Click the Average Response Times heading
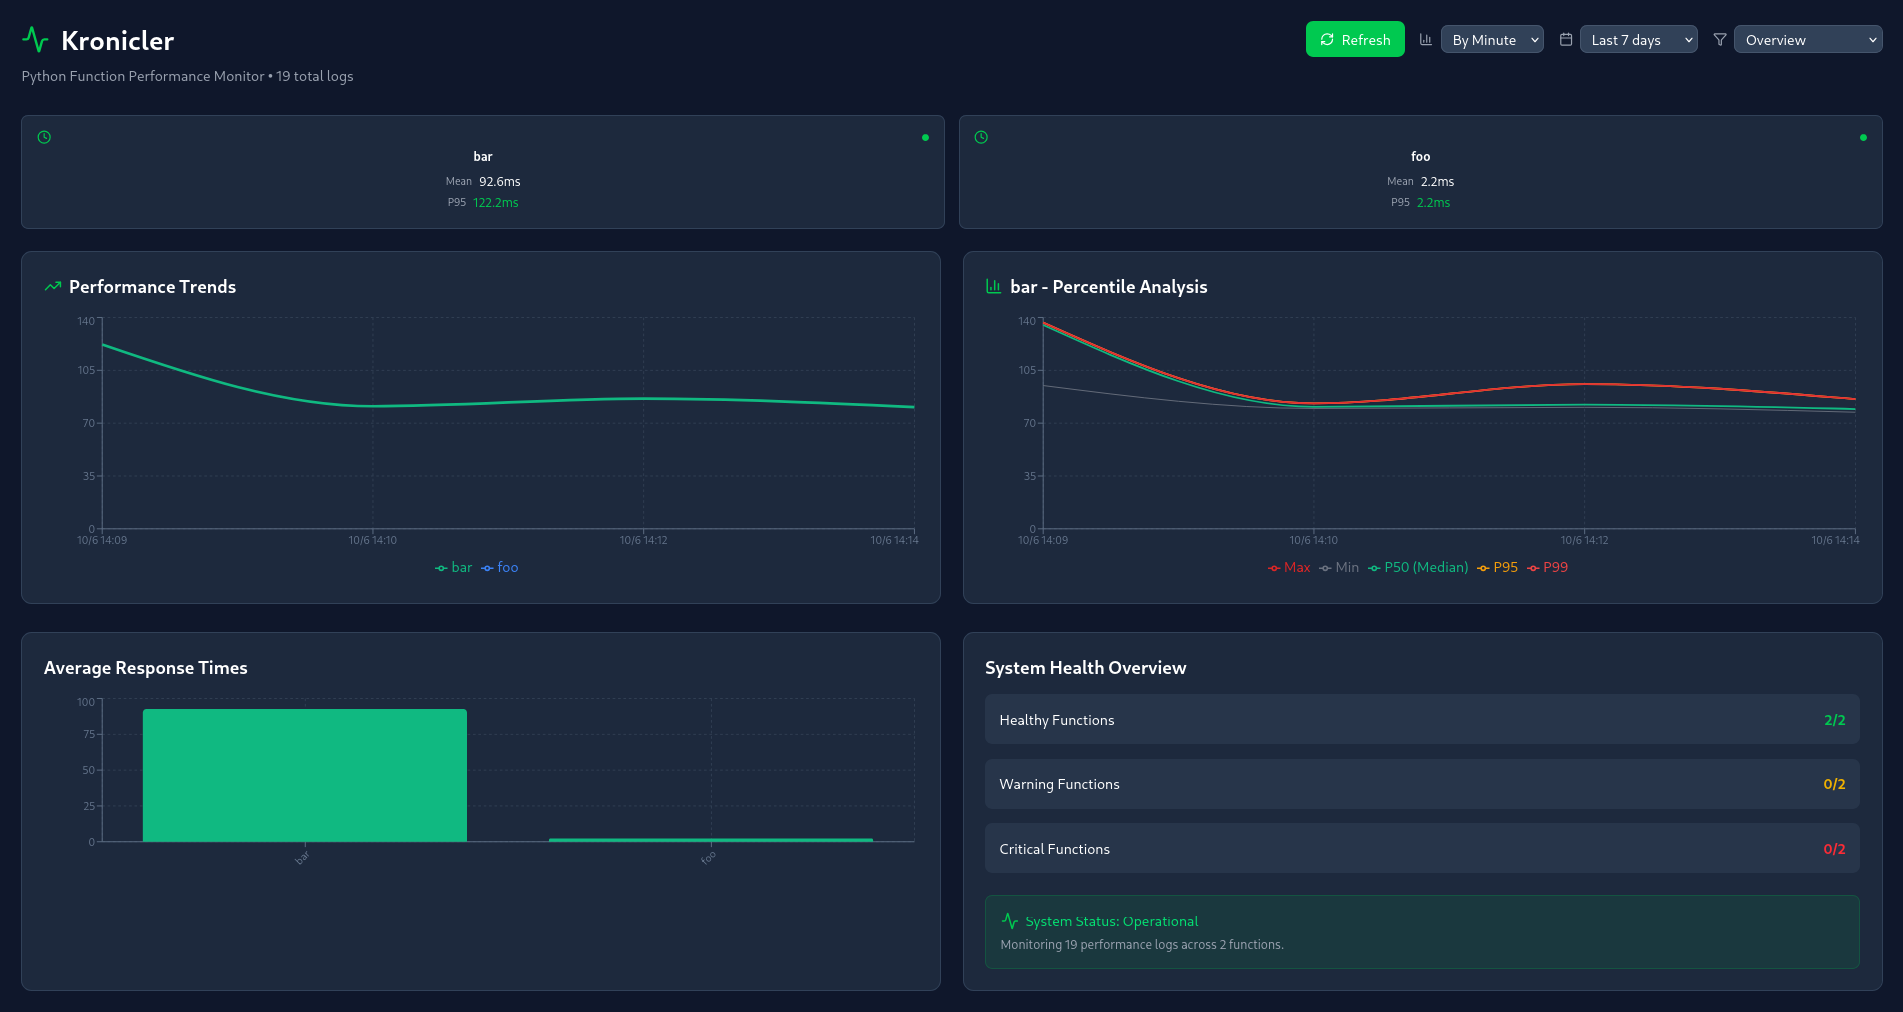1903x1012 pixels. pyautogui.click(x=146, y=668)
